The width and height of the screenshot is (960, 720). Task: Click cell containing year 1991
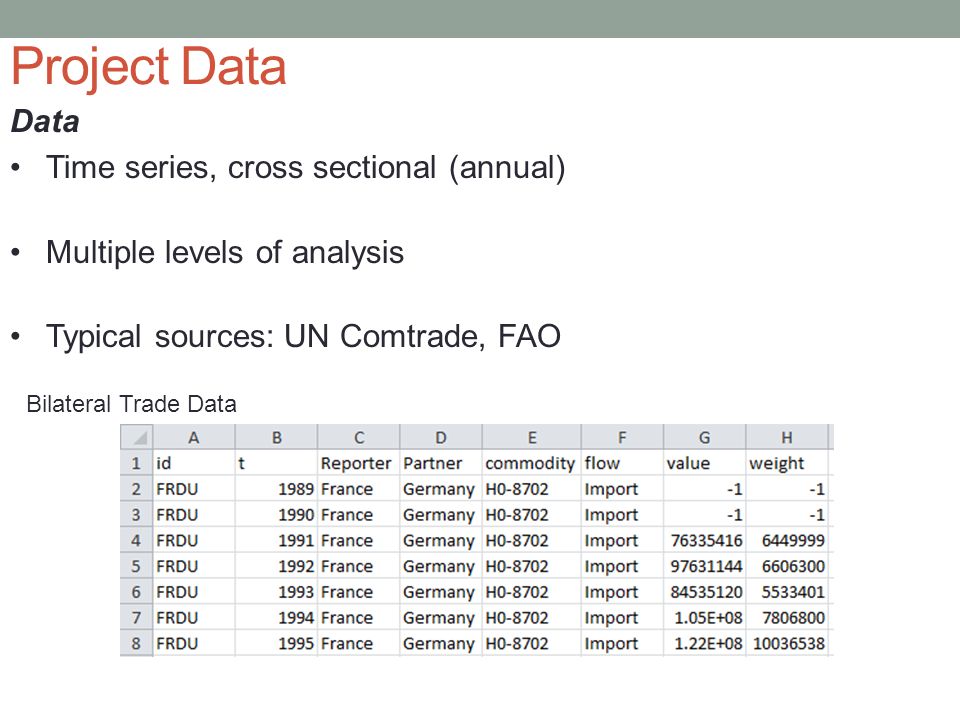(x=276, y=541)
